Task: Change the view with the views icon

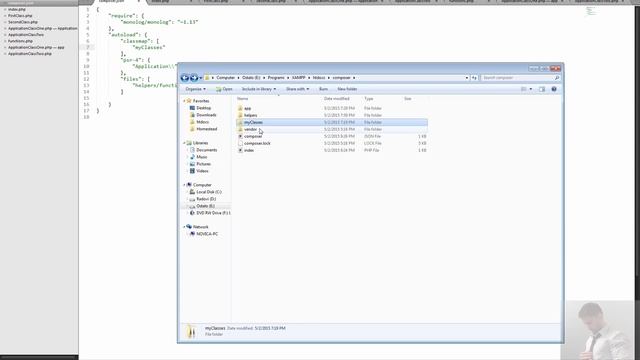Action: click(x=523, y=89)
